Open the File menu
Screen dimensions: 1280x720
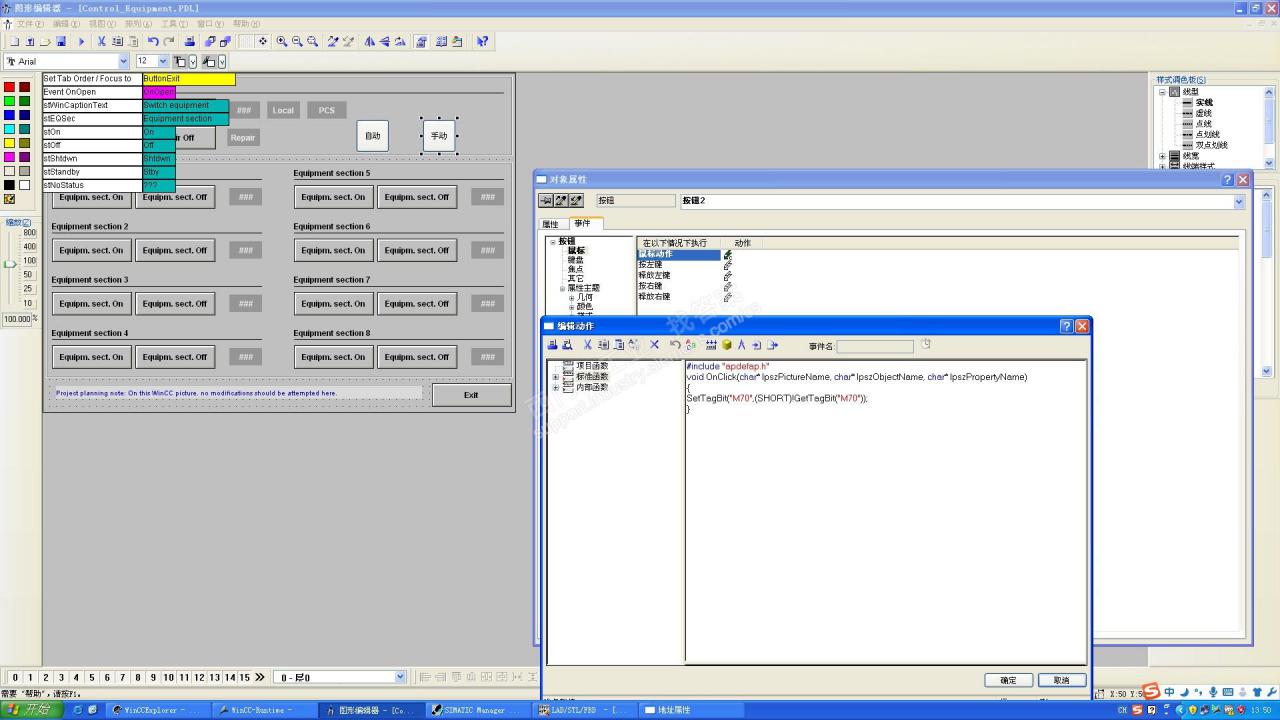tap(29, 24)
